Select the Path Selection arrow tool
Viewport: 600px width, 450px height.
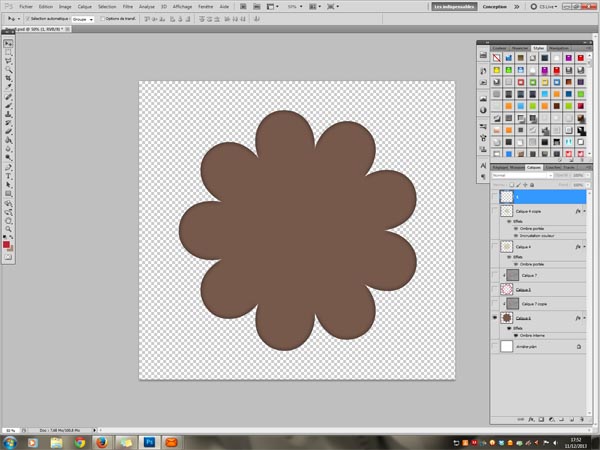[x=8, y=185]
